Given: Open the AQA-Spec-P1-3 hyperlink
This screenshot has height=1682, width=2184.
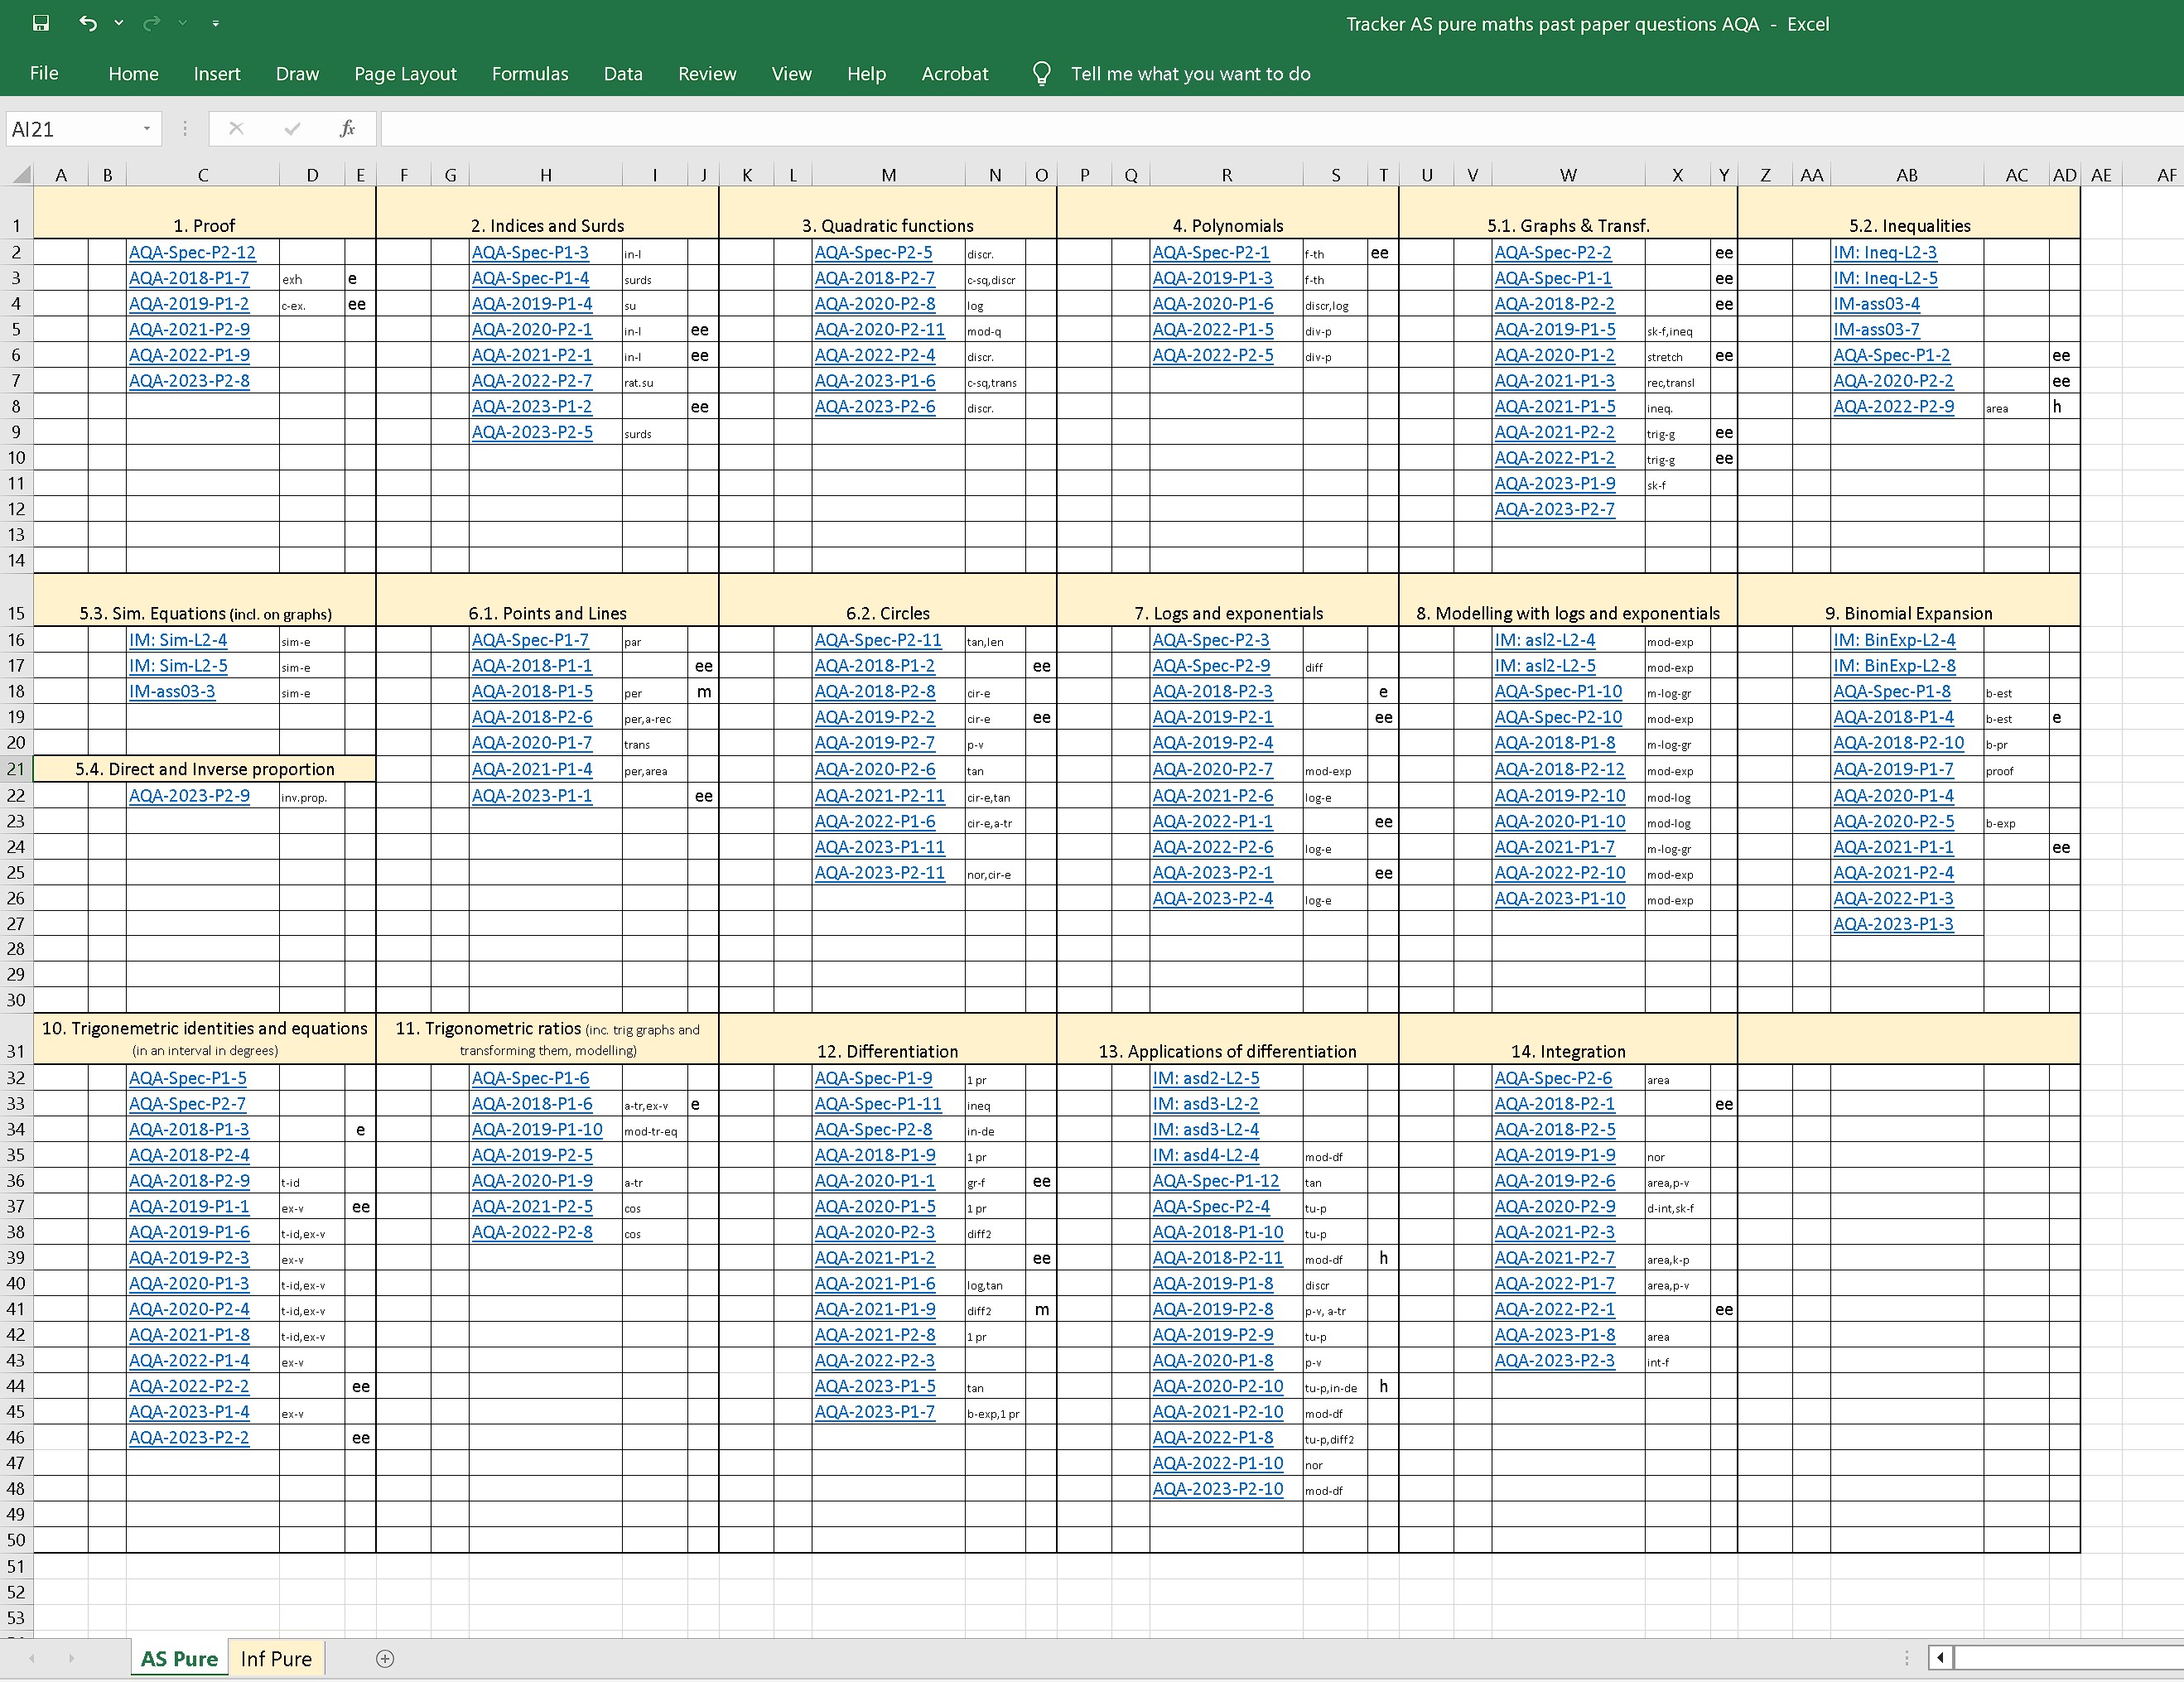Looking at the screenshot, I should pyautogui.click(x=532, y=252).
